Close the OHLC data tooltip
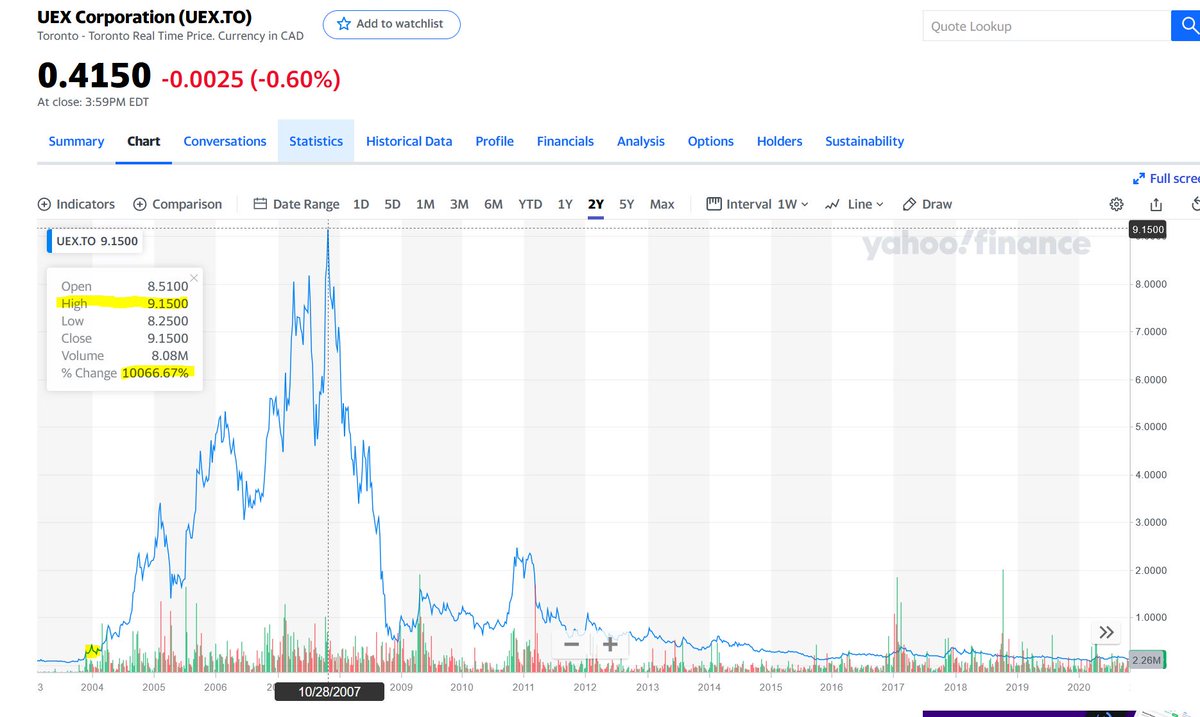 tap(194, 278)
